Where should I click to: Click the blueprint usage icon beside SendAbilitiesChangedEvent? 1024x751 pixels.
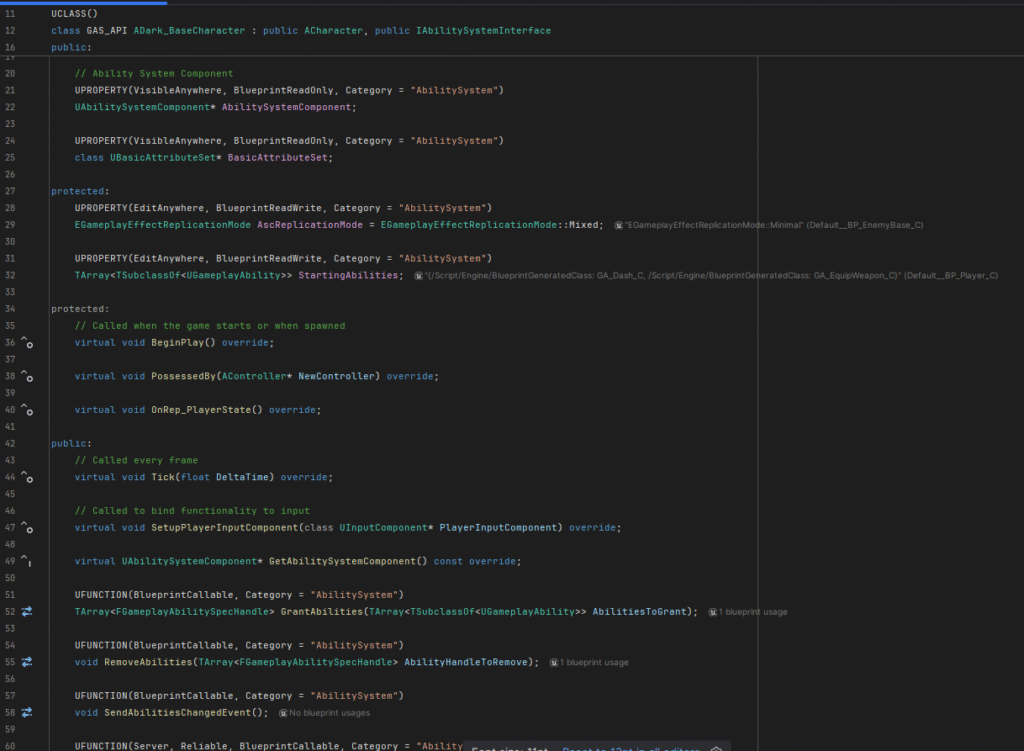[25, 712]
